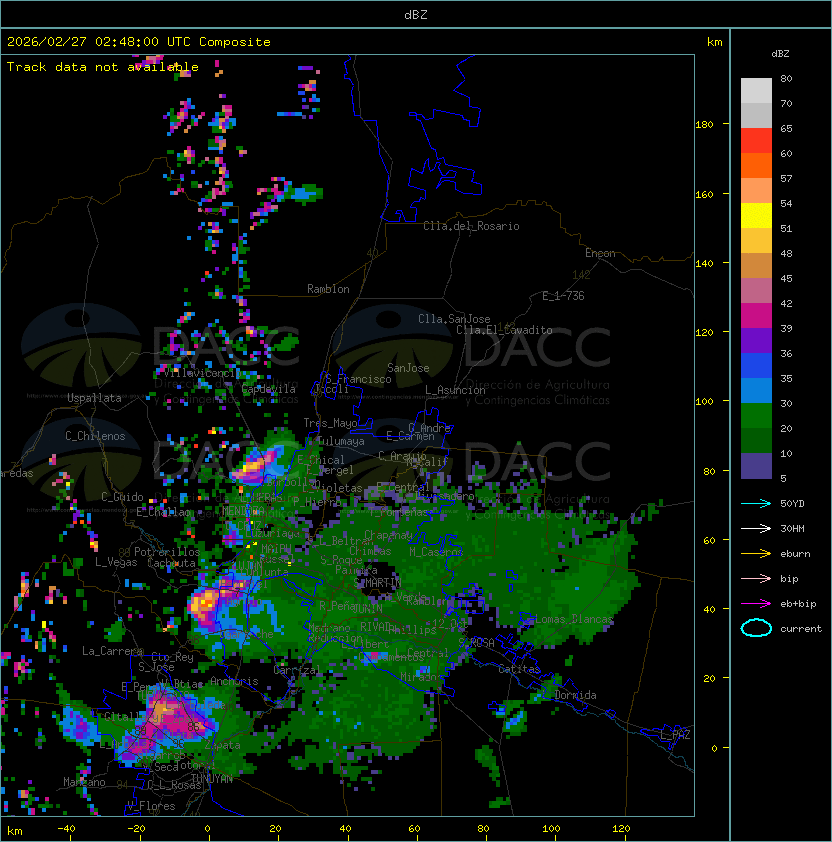Click the 'S_Francisco' place label
This screenshot has width=832, height=842.
coord(358,379)
